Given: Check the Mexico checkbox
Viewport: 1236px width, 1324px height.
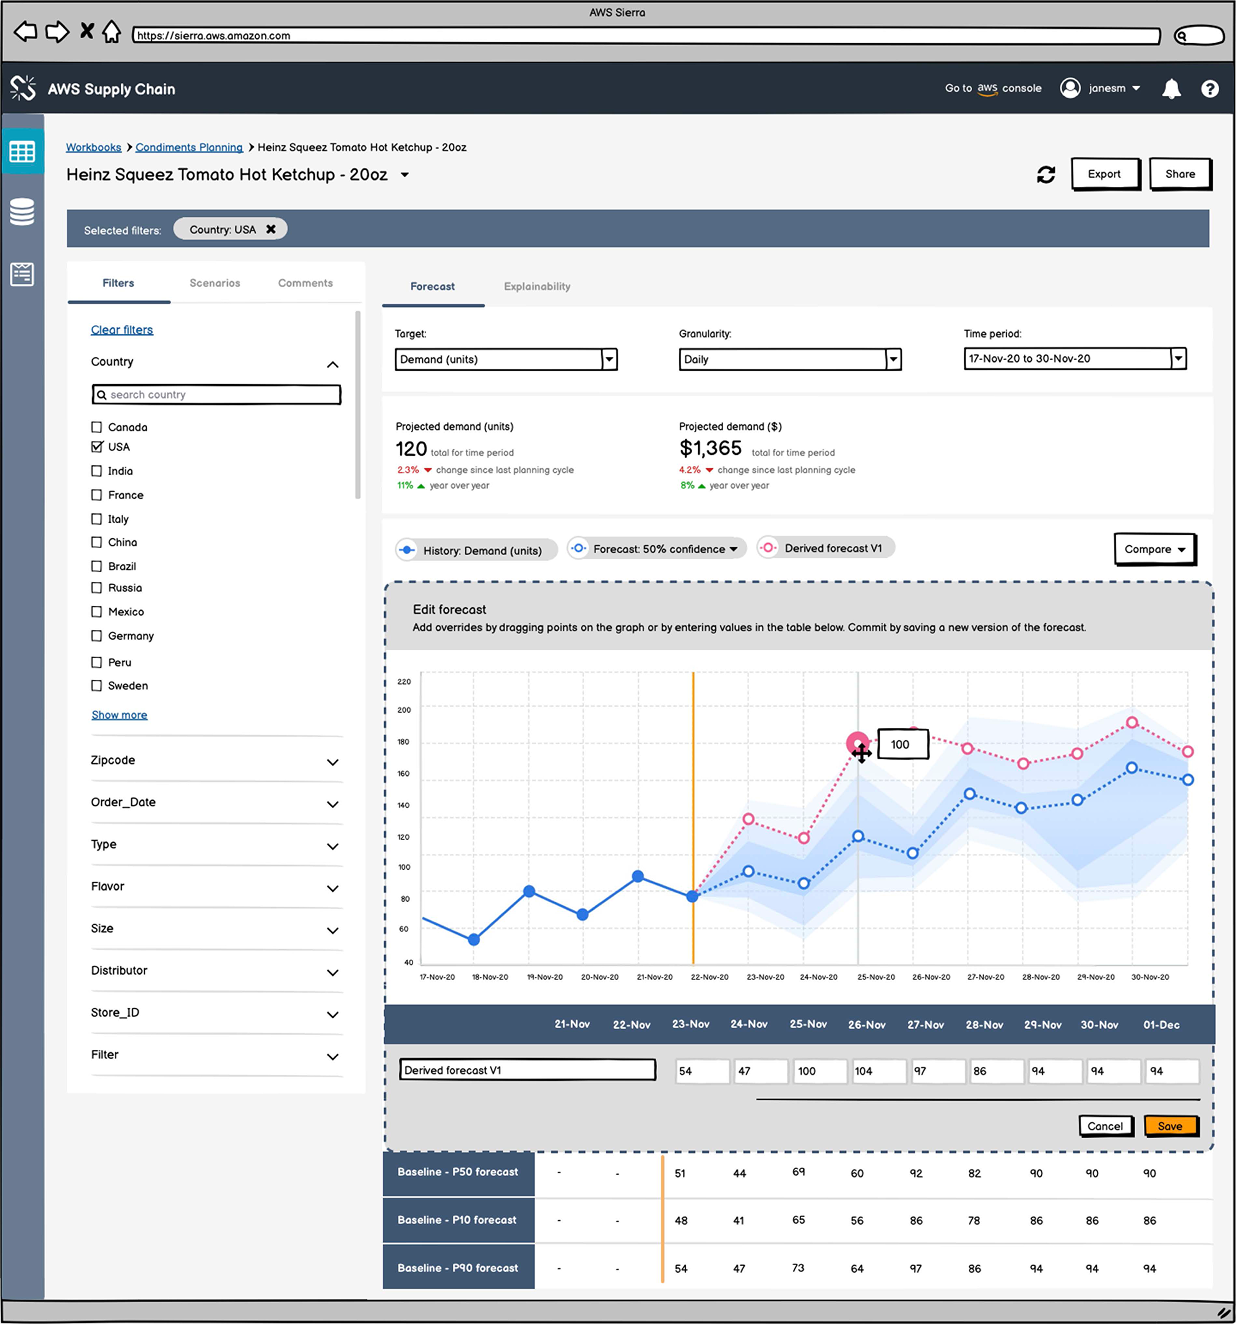Looking at the screenshot, I should [97, 612].
